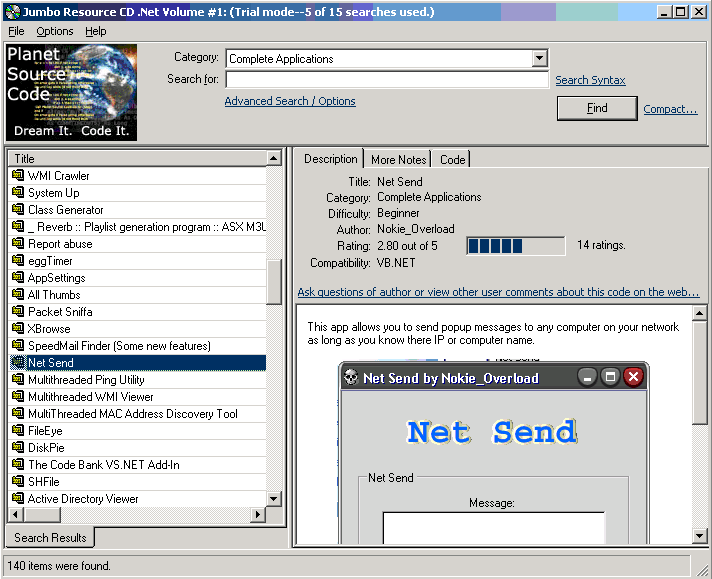Click the Message box in Net Send screenshot
Image resolution: width=712 pixels, height=579 pixels.
(494, 528)
